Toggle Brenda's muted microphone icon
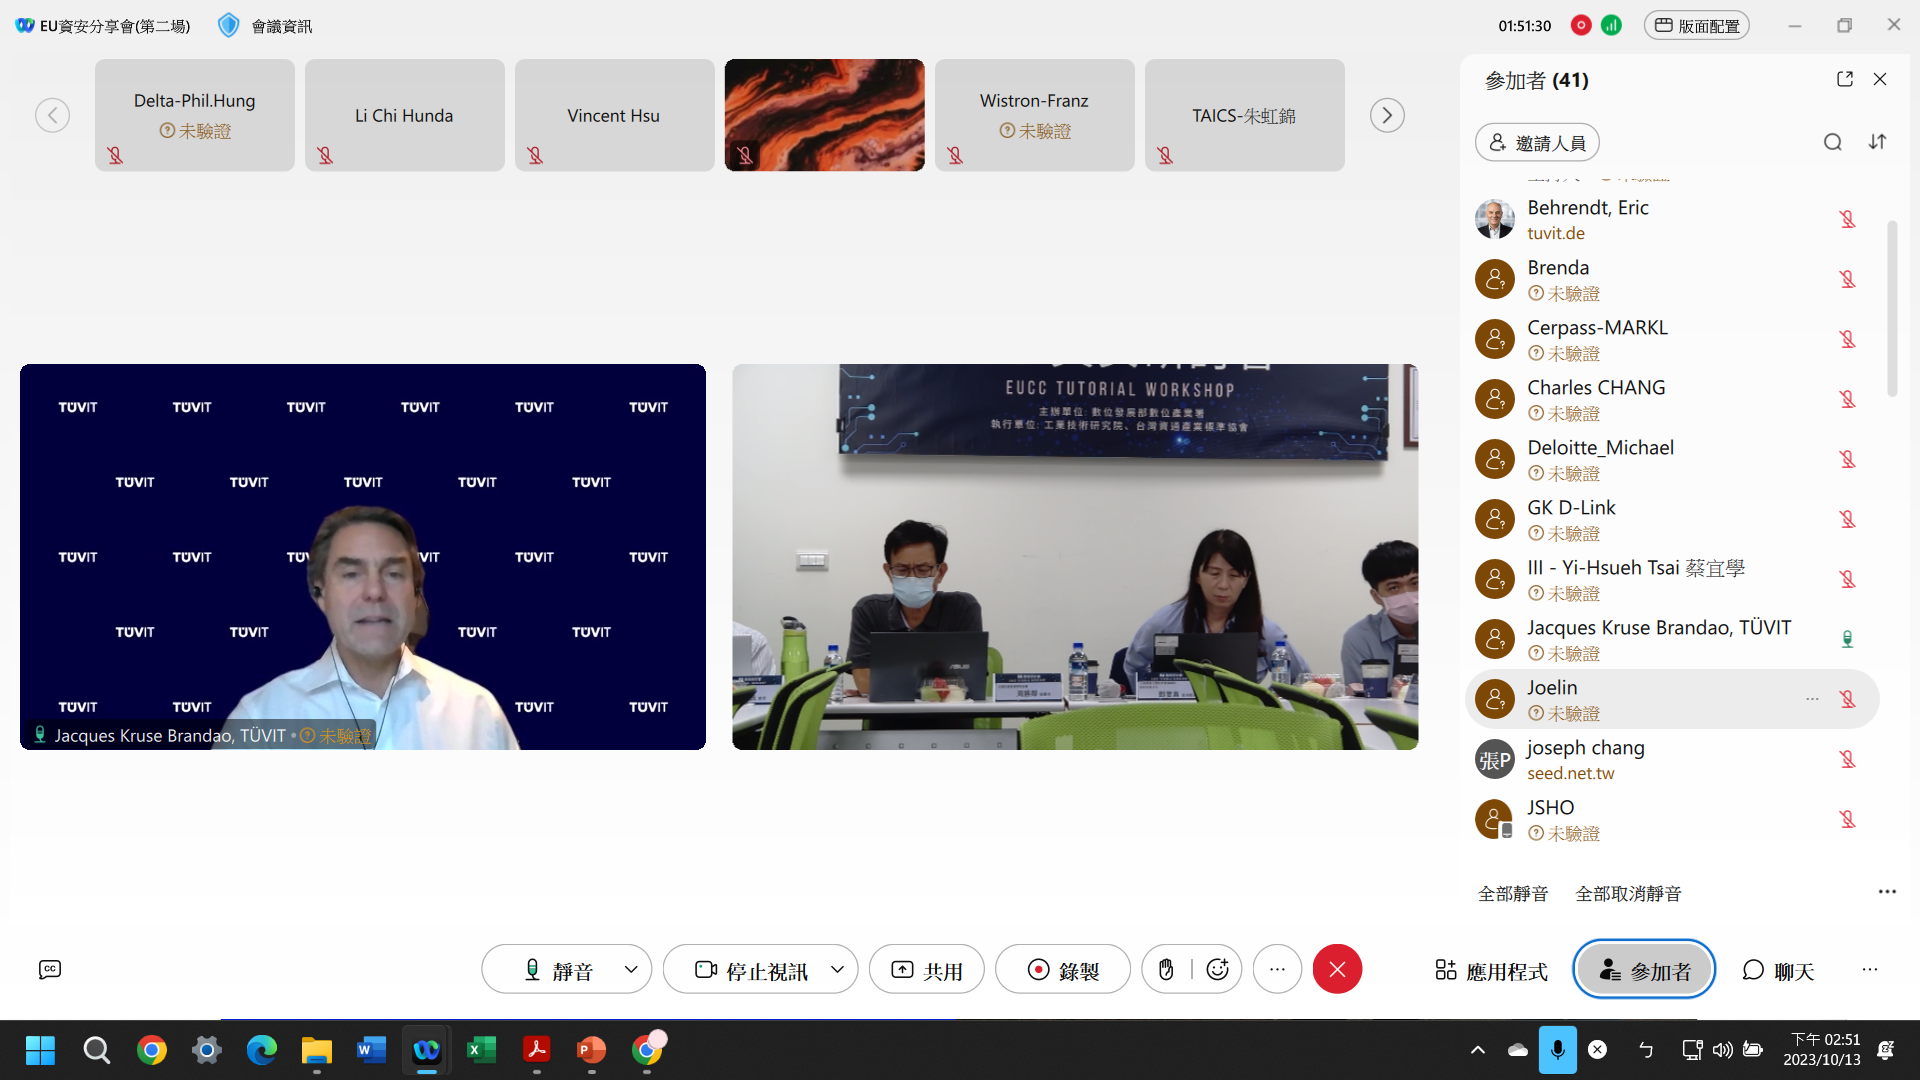Viewport: 1920px width, 1080px height. pyautogui.click(x=1847, y=279)
